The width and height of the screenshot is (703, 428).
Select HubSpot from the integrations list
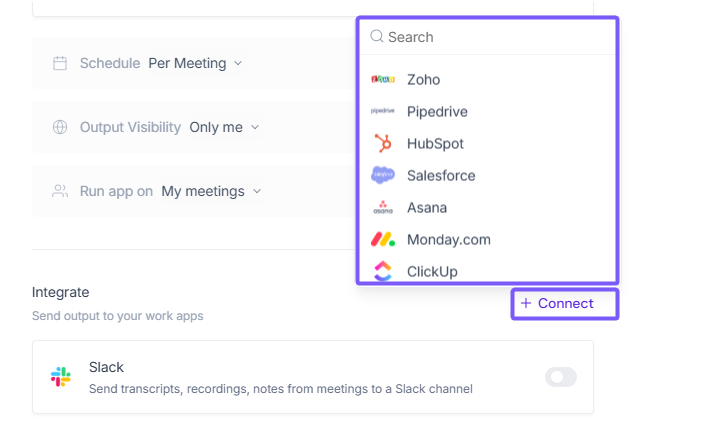click(x=435, y=143)
